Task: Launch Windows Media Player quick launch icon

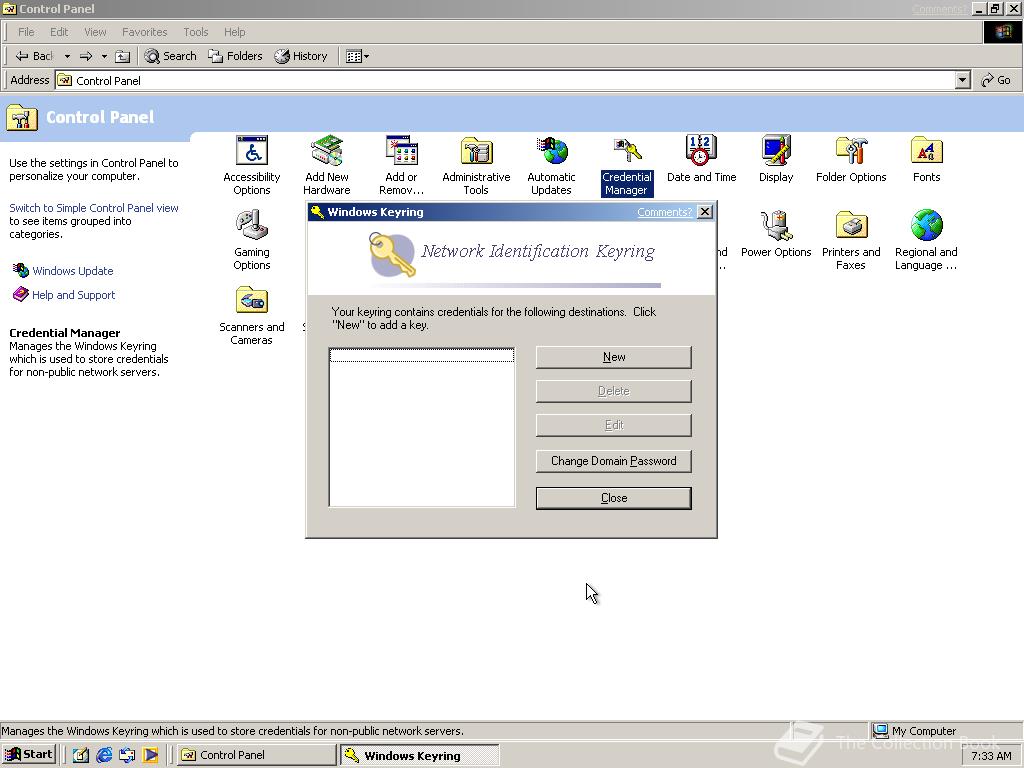Action: (x=150, y=755)
